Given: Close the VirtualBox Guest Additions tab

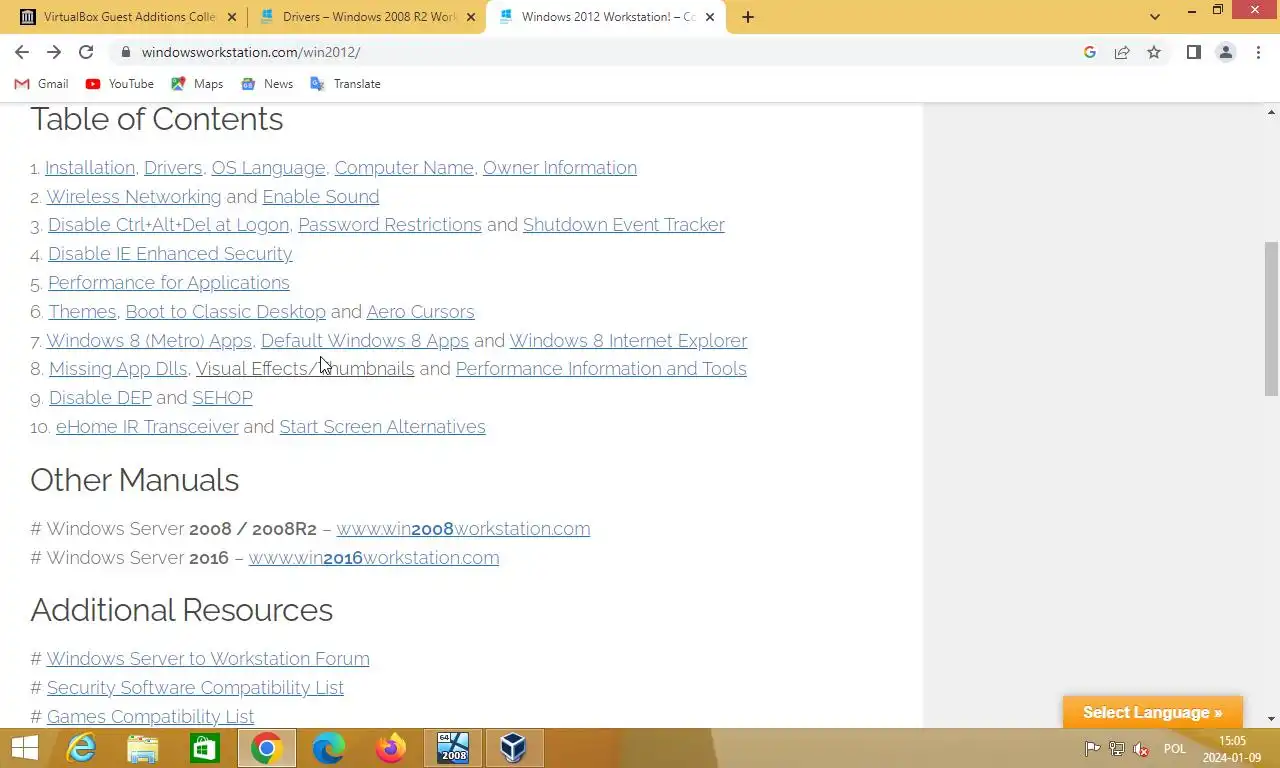Looking at the screenshot, I should pyautogui.click(x=232, y=17).
